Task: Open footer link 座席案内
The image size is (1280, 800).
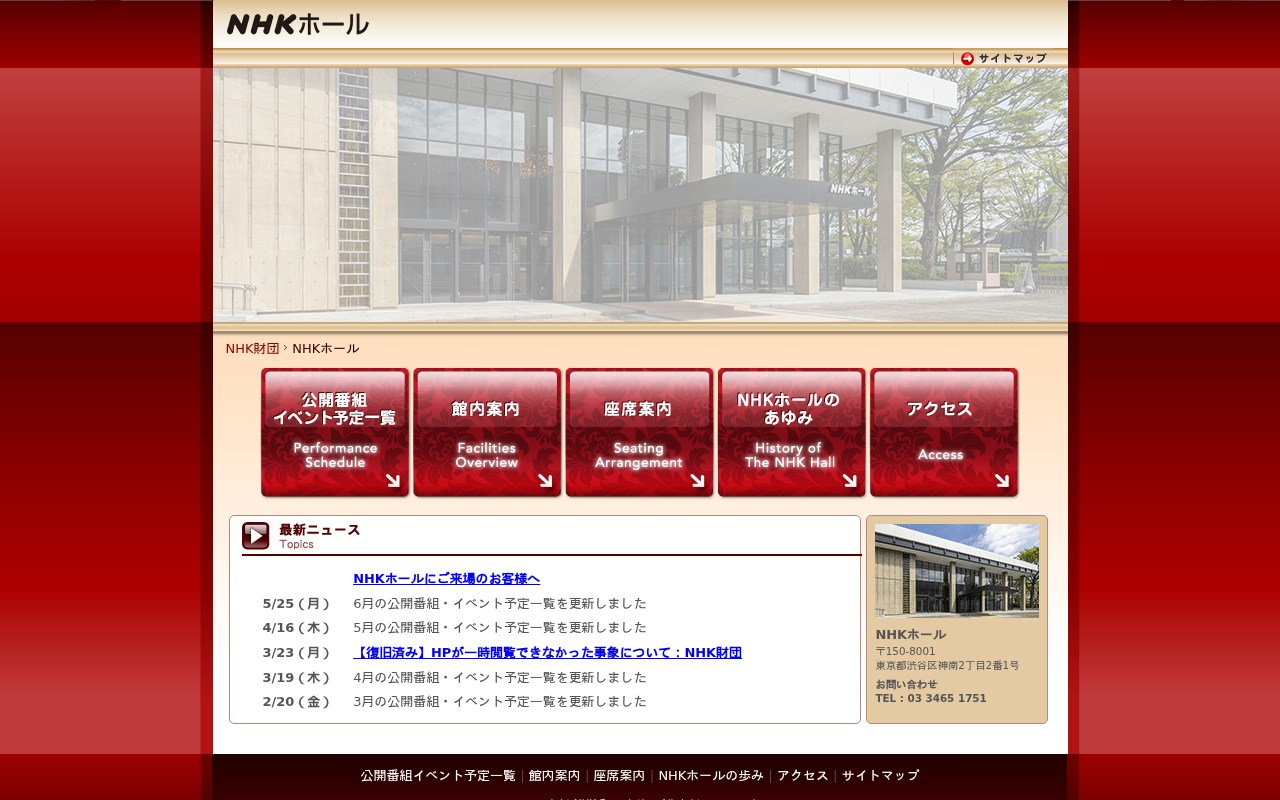Action: pyautogui.click(x=619, y=776)
